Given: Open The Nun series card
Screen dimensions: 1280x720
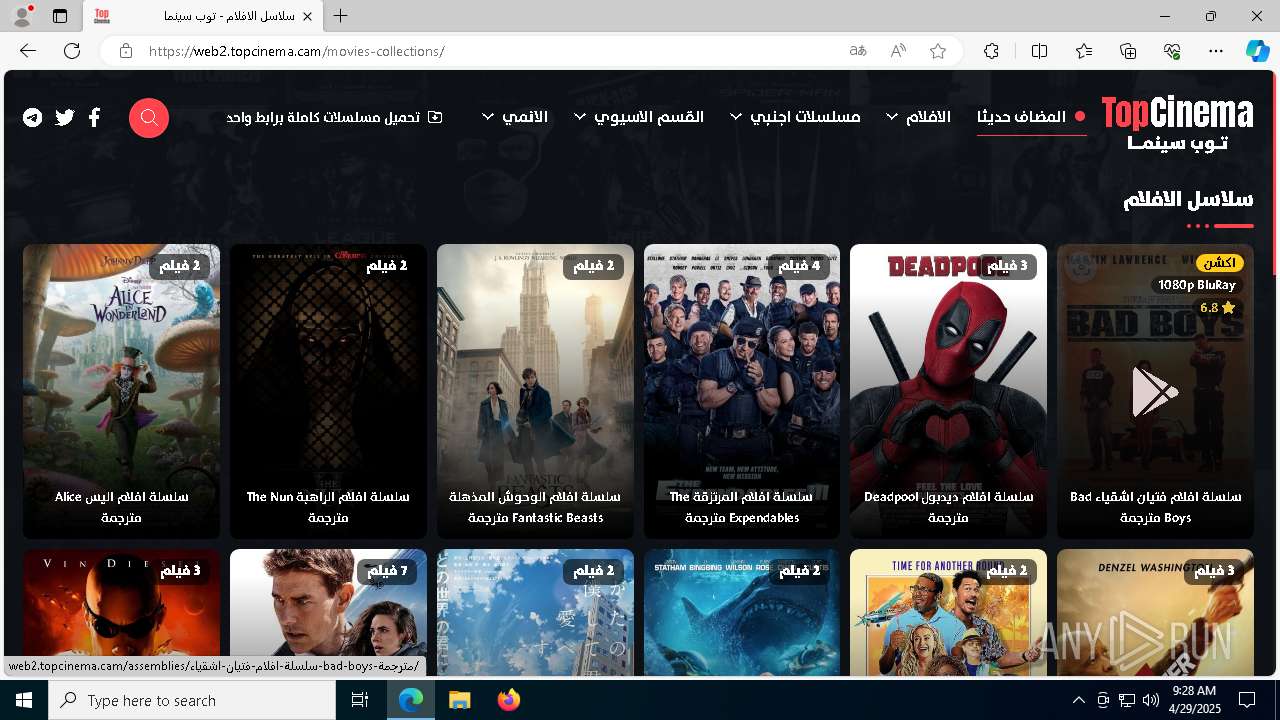Looking at the screenshot, I should click(x=328, y=391).
